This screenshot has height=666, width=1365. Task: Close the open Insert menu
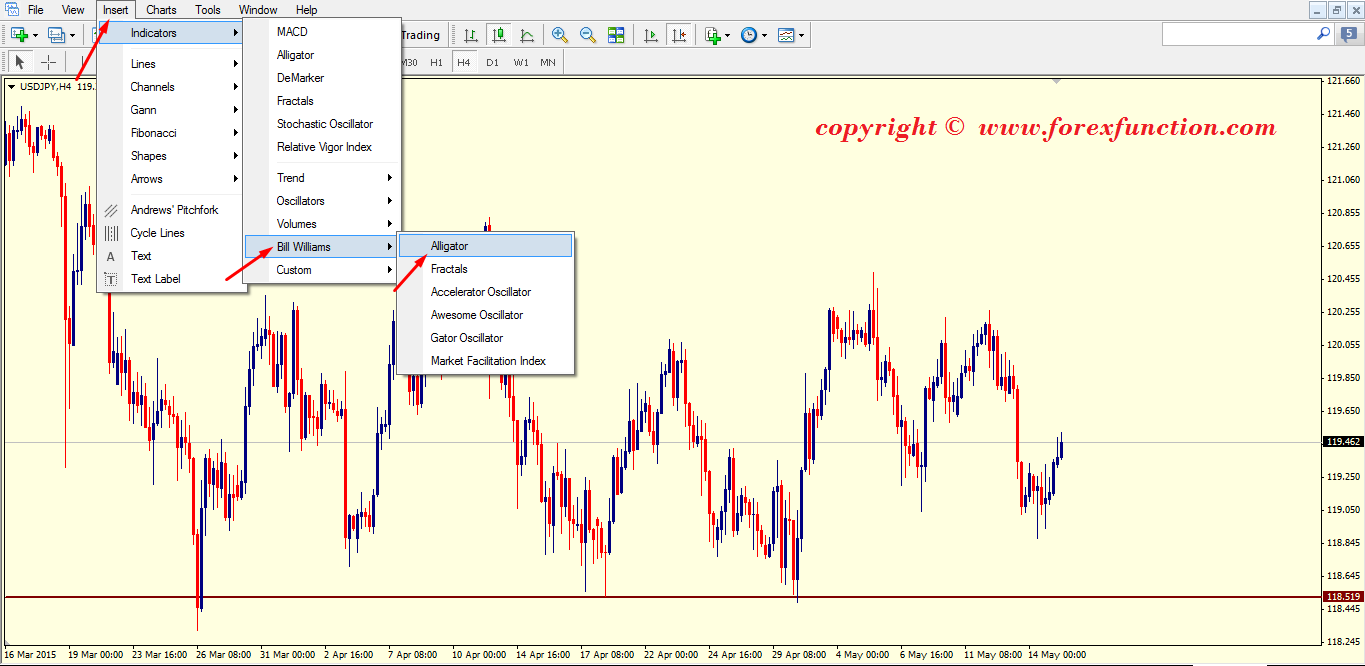click(115, 10)
